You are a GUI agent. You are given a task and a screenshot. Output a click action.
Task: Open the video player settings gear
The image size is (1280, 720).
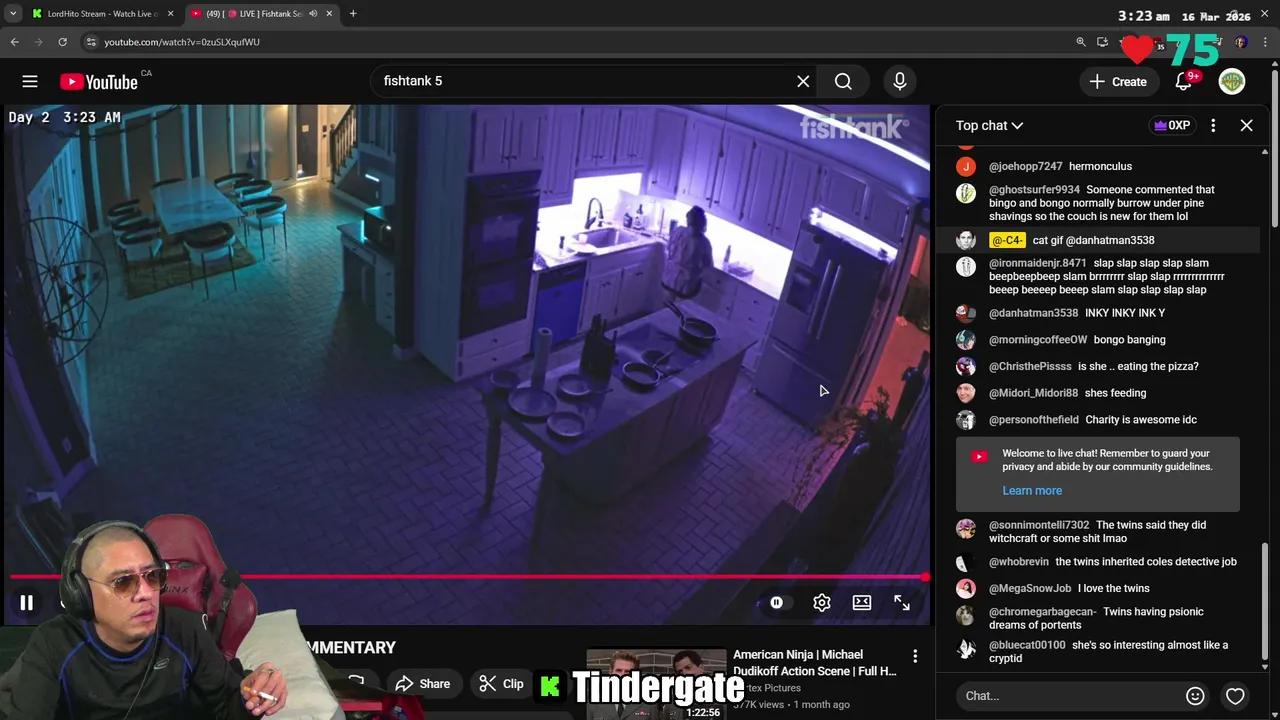click(x=821, y=602)
